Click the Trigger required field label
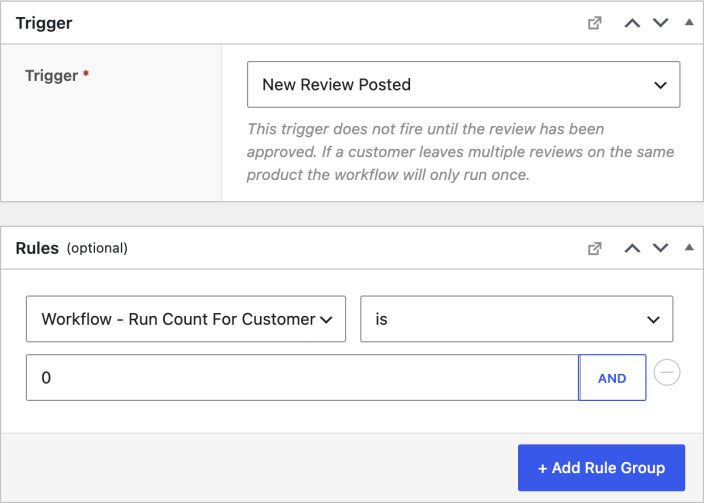This screenshot has width=704, height=503. 57,75
